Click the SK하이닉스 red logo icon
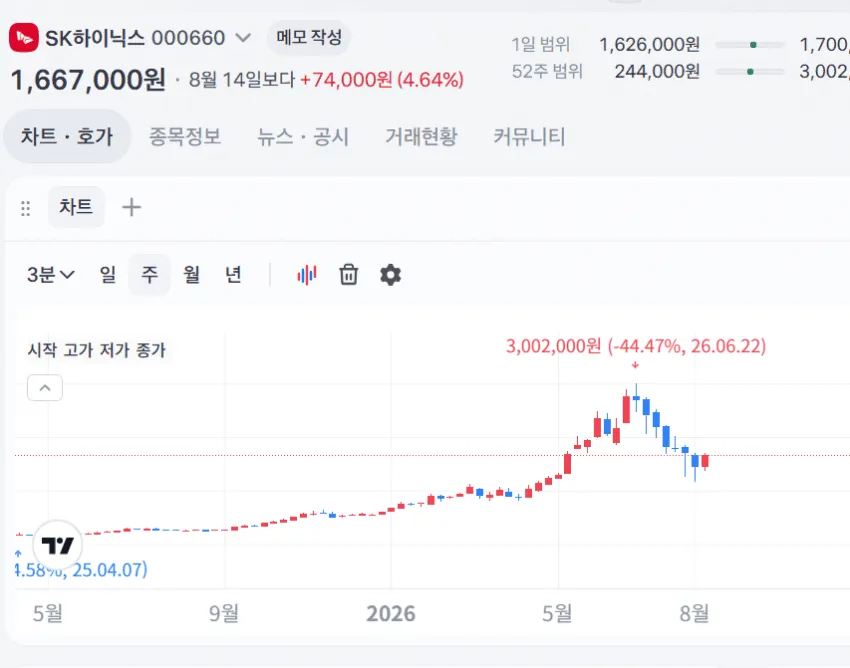The image size is (850, 668). click(24, 37)
